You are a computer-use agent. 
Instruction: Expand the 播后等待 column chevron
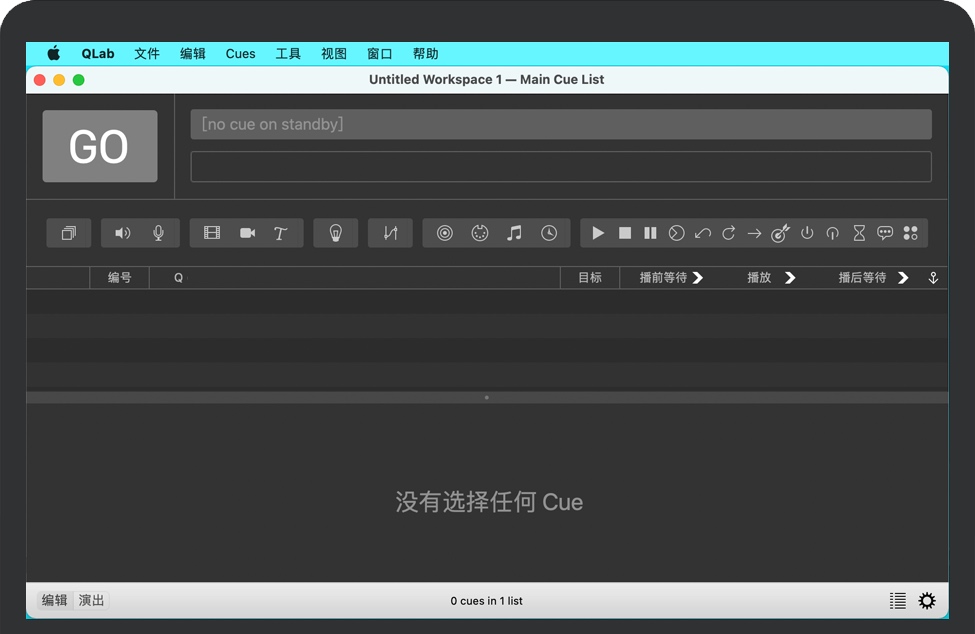tap(903, 278)
